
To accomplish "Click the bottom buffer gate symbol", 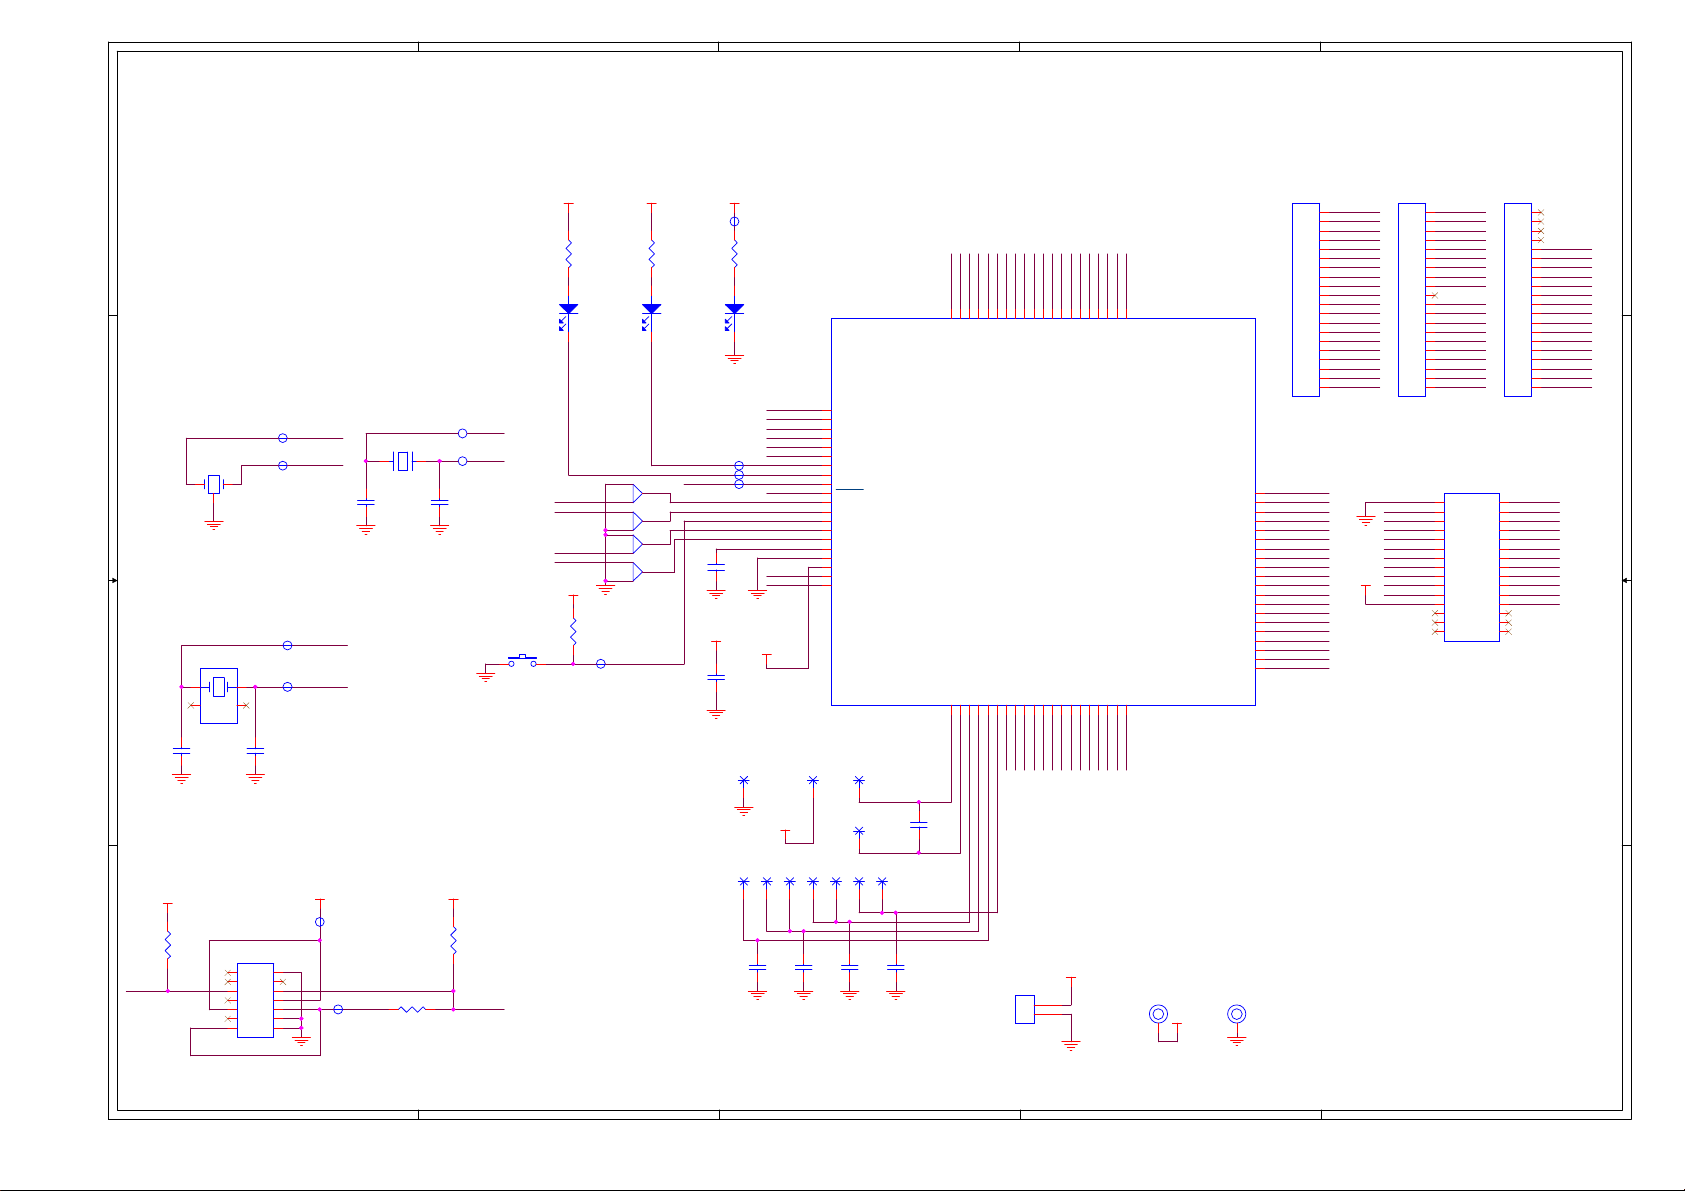I will [637, 572].
